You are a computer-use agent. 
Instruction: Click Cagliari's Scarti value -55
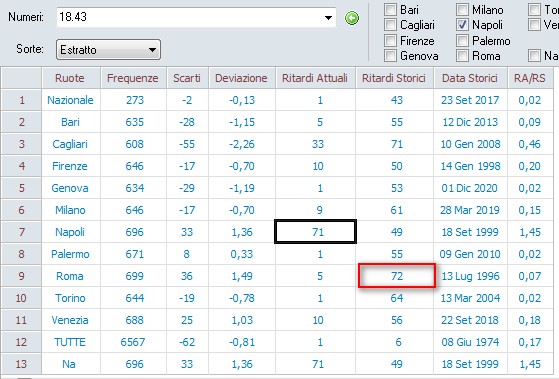click(187, 144)
